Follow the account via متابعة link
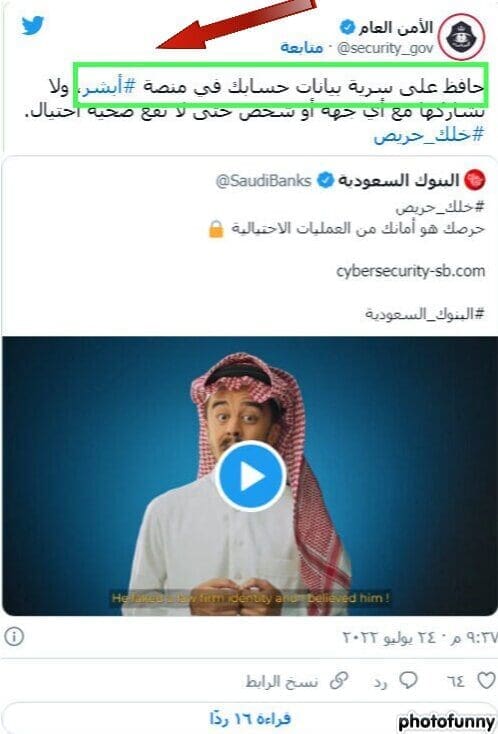 pos(302,48)
